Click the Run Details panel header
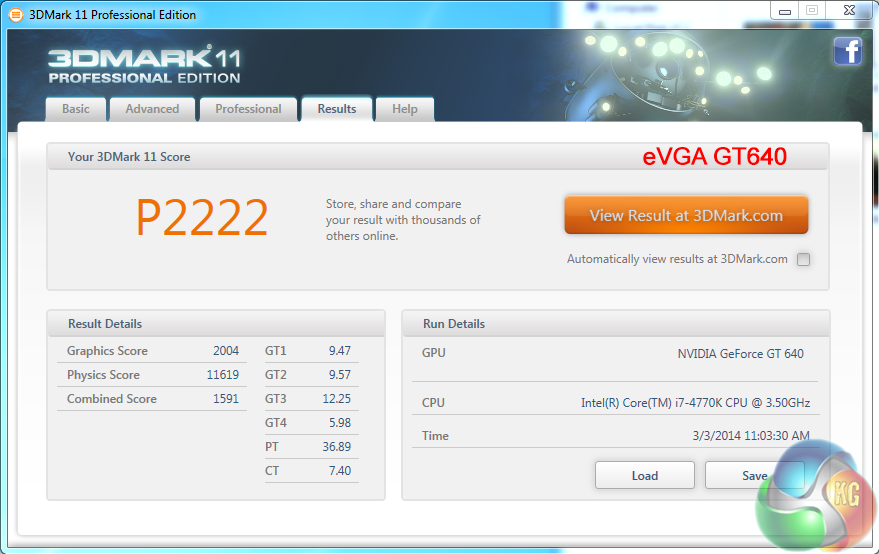879x554 pixels. pyautogui.click(x=616, y=324)
